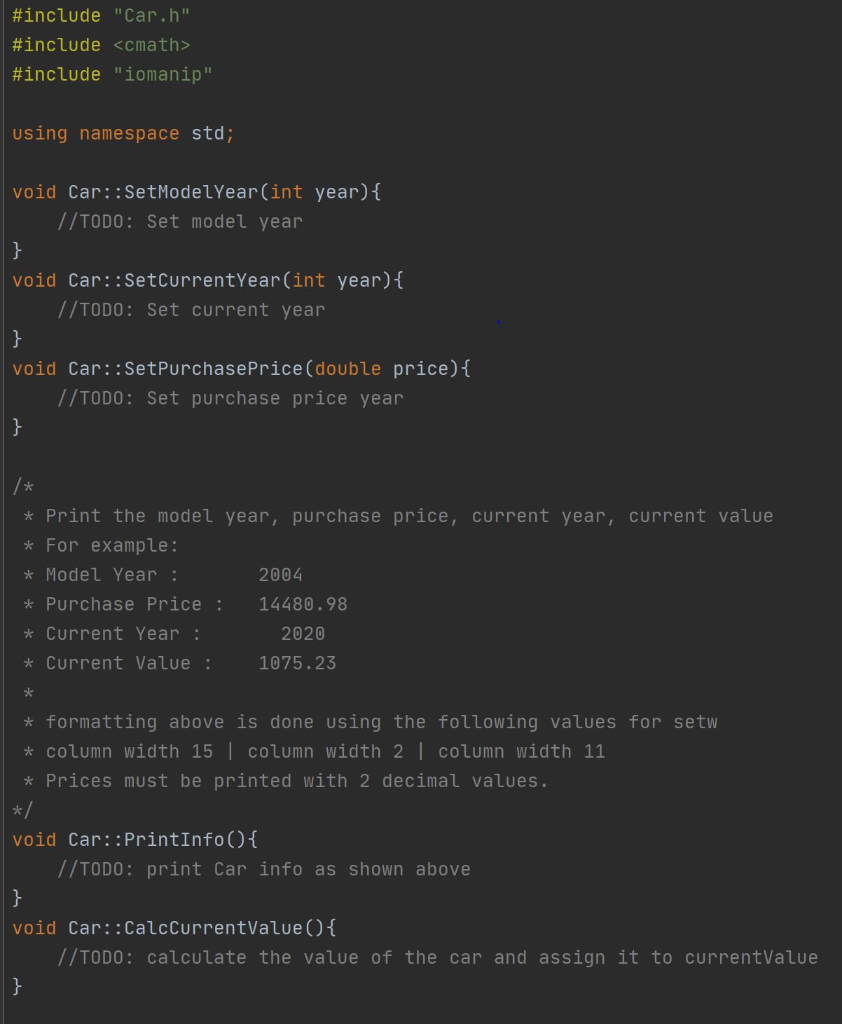Click the SetModelYear function name
This screenshot has width=842, height=1024.
pyautogui.click(x=191, y=192)
